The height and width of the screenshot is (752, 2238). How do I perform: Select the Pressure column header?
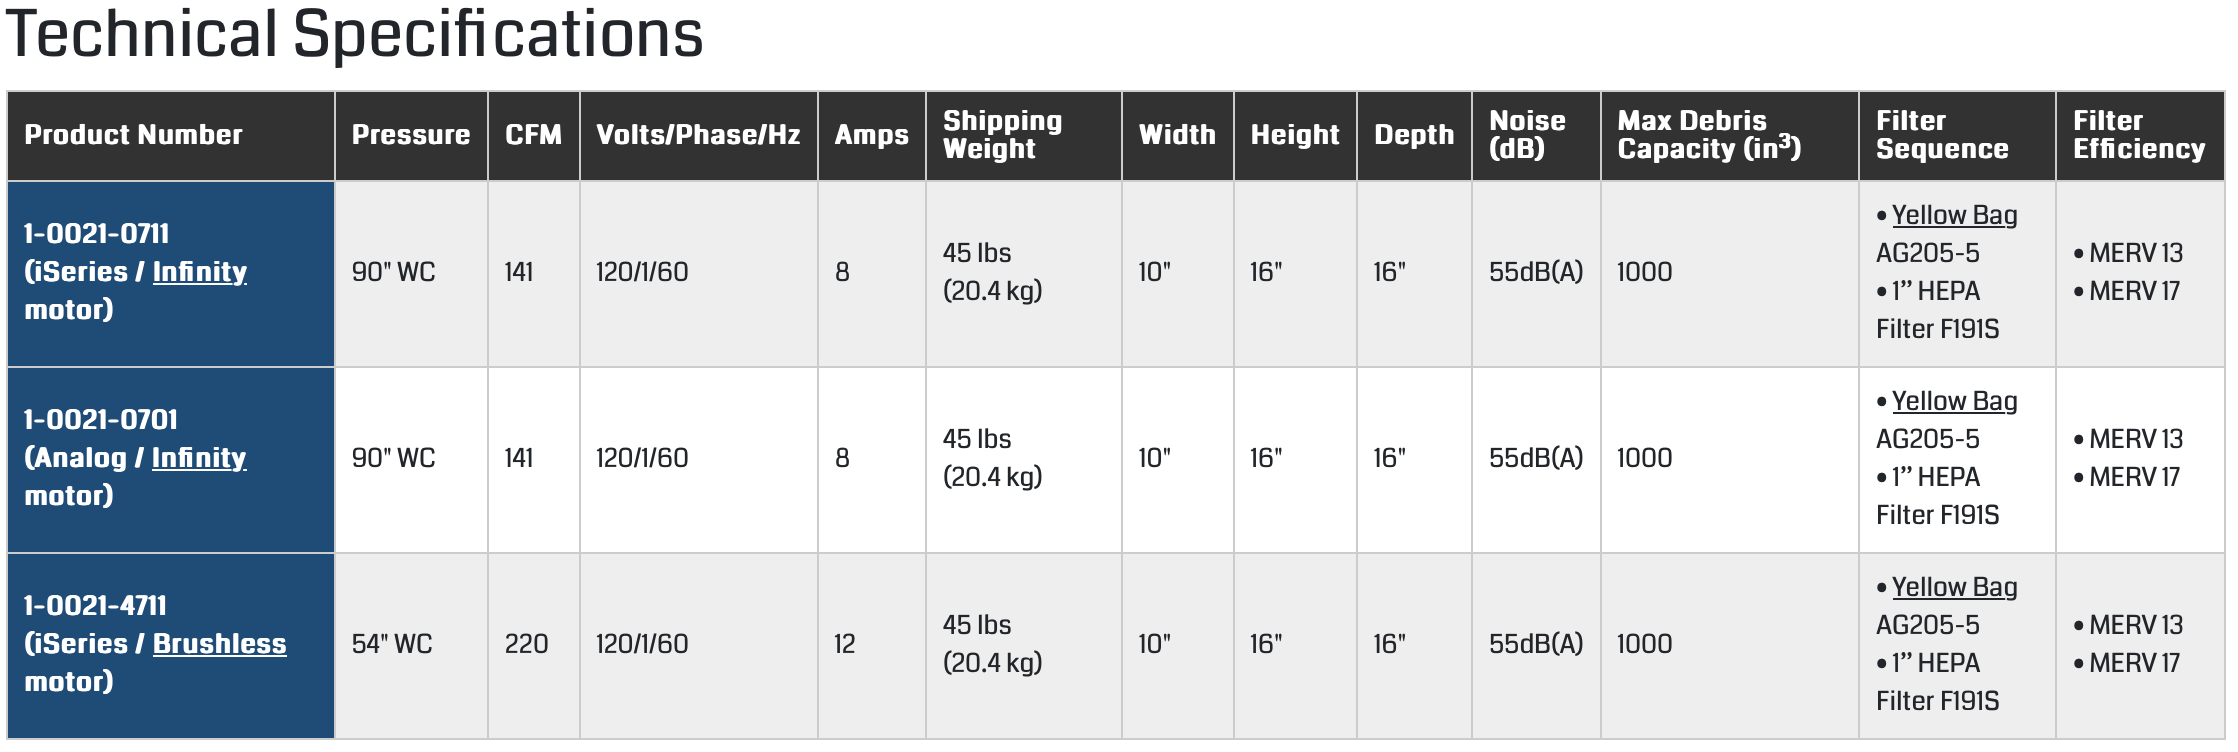point(410,135)
